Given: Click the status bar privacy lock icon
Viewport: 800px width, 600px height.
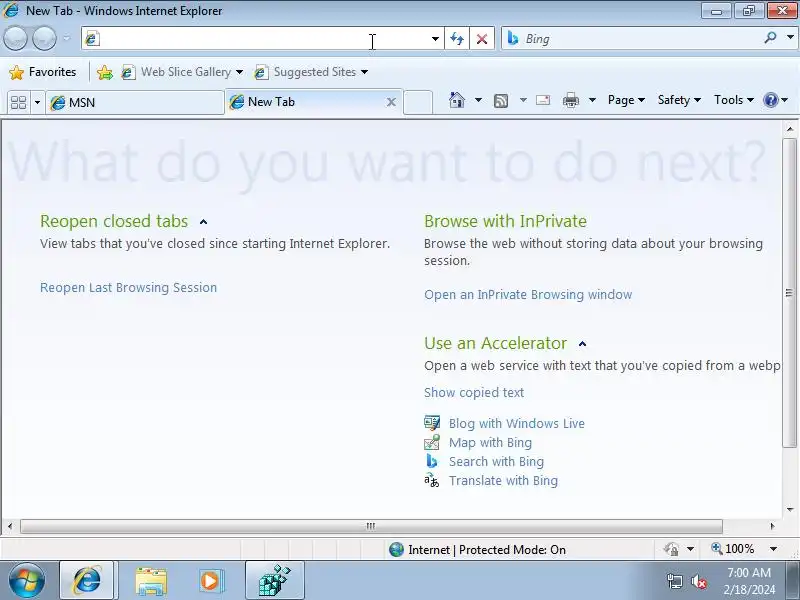Looking at the screenshot, I should click(671, 549).
